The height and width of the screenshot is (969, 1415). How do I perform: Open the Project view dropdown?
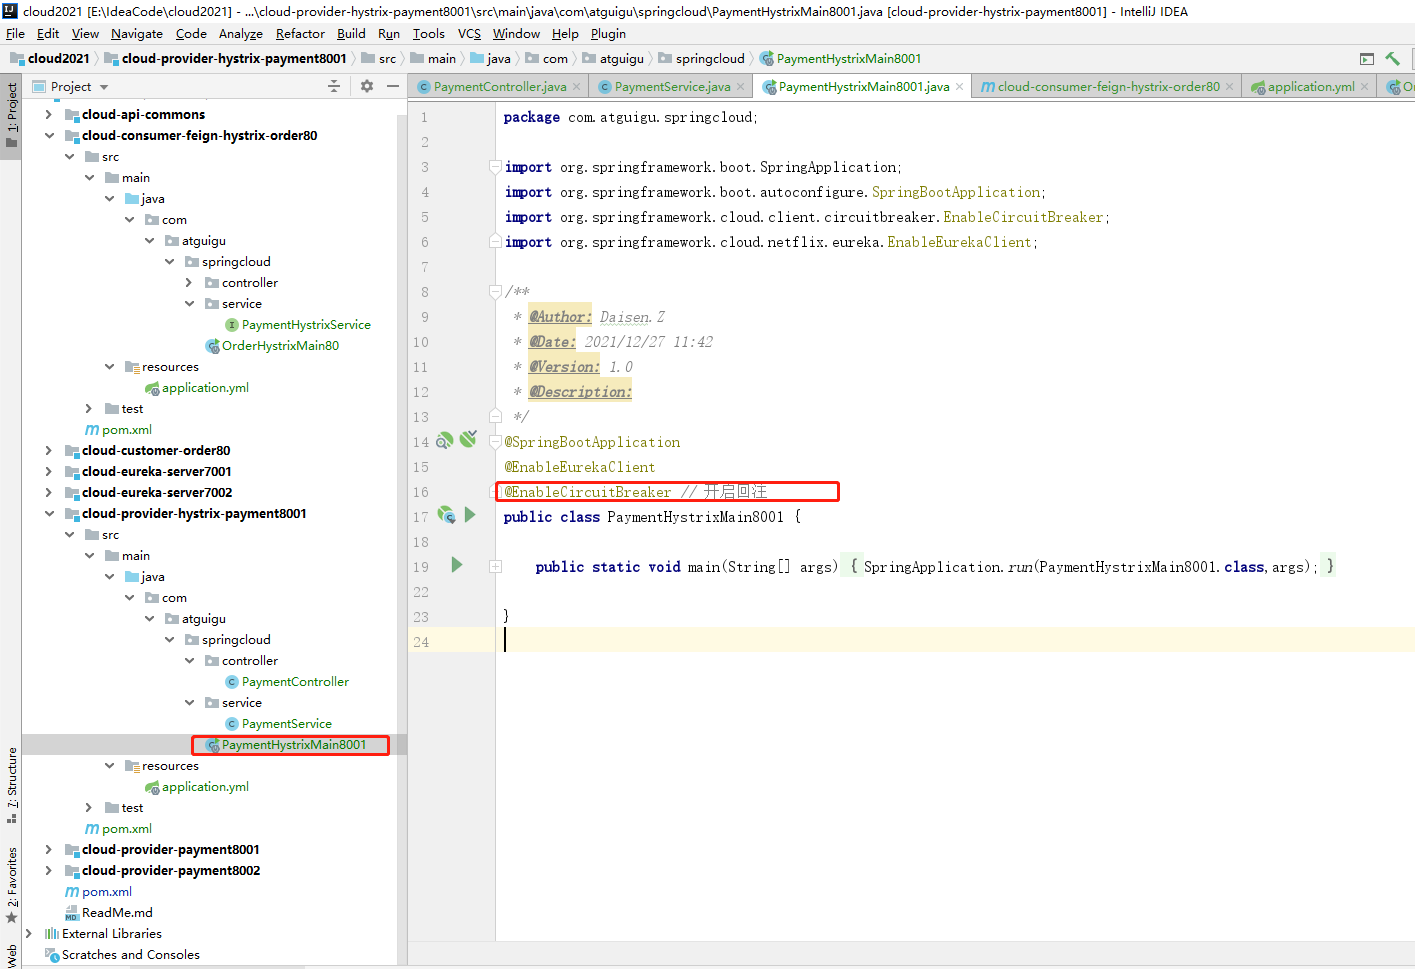click(x=104, y=87)
